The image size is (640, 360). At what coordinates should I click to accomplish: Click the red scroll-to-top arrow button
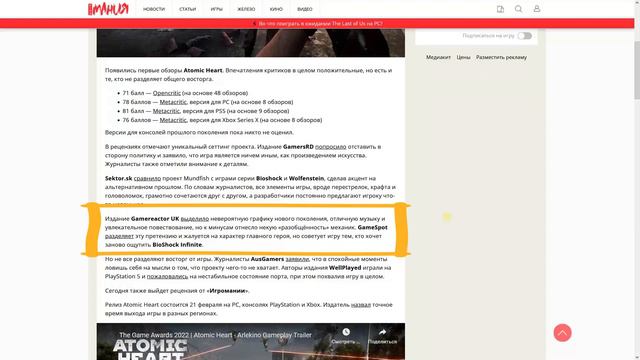(562, 333)
